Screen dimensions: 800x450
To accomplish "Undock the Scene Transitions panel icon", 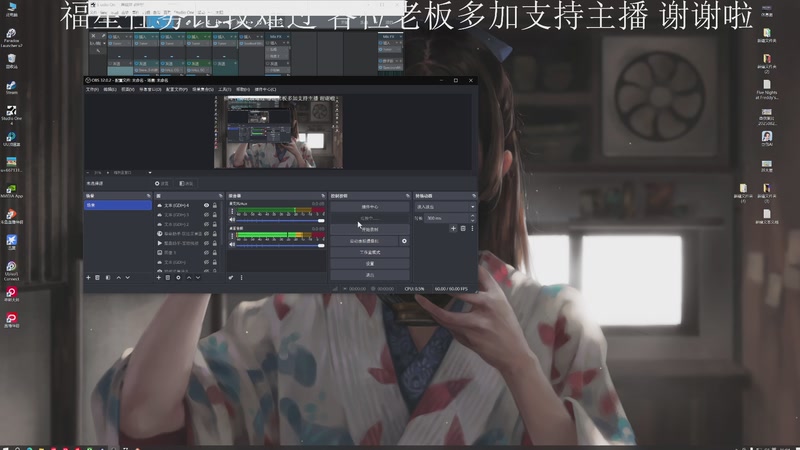I will [473, 196].
